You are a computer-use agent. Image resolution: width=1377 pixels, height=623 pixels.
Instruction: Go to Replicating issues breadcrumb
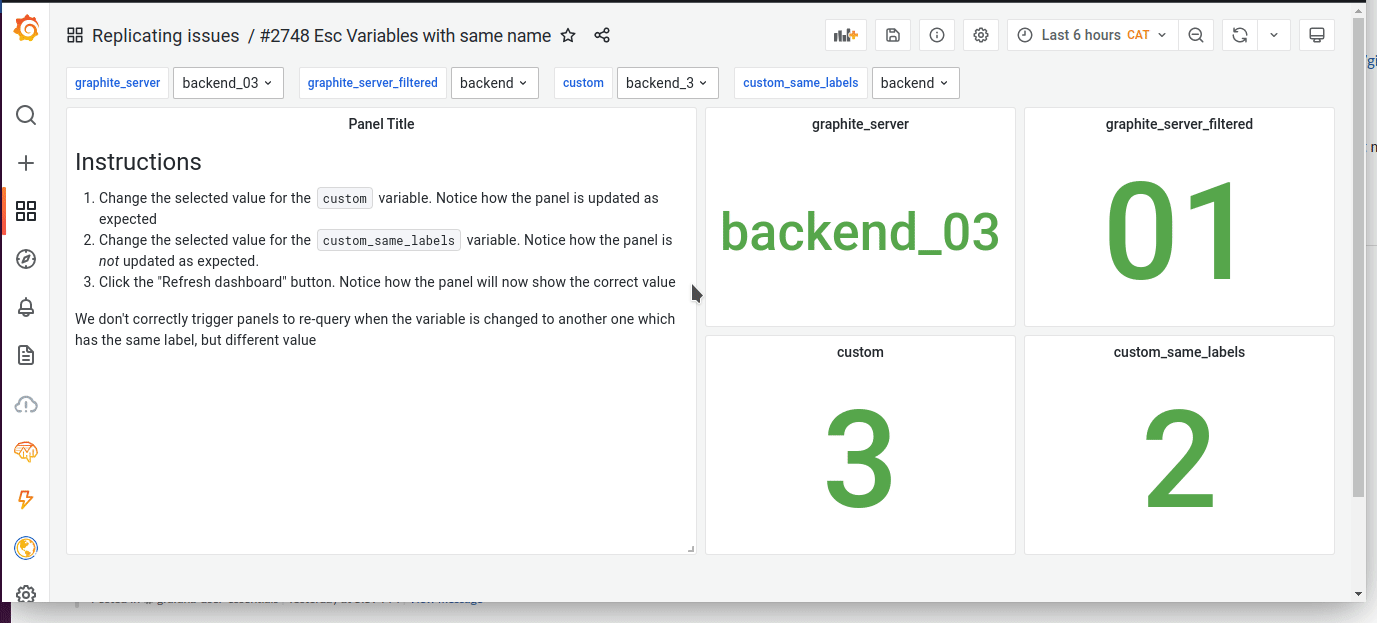[165, 34]
